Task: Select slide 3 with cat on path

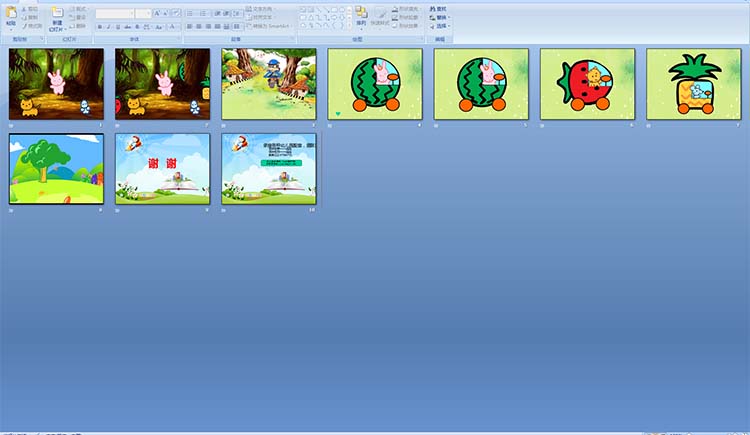Action: click(269, 84)
